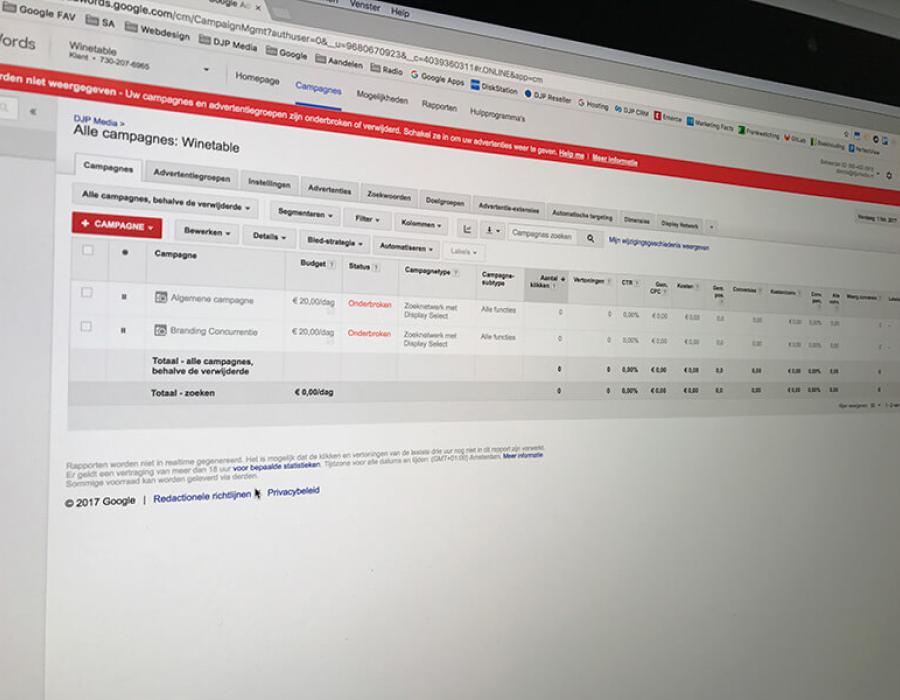The image size is (900, 700).
Task: Open the Radio bookmark folder
Action: coord(386,69)
